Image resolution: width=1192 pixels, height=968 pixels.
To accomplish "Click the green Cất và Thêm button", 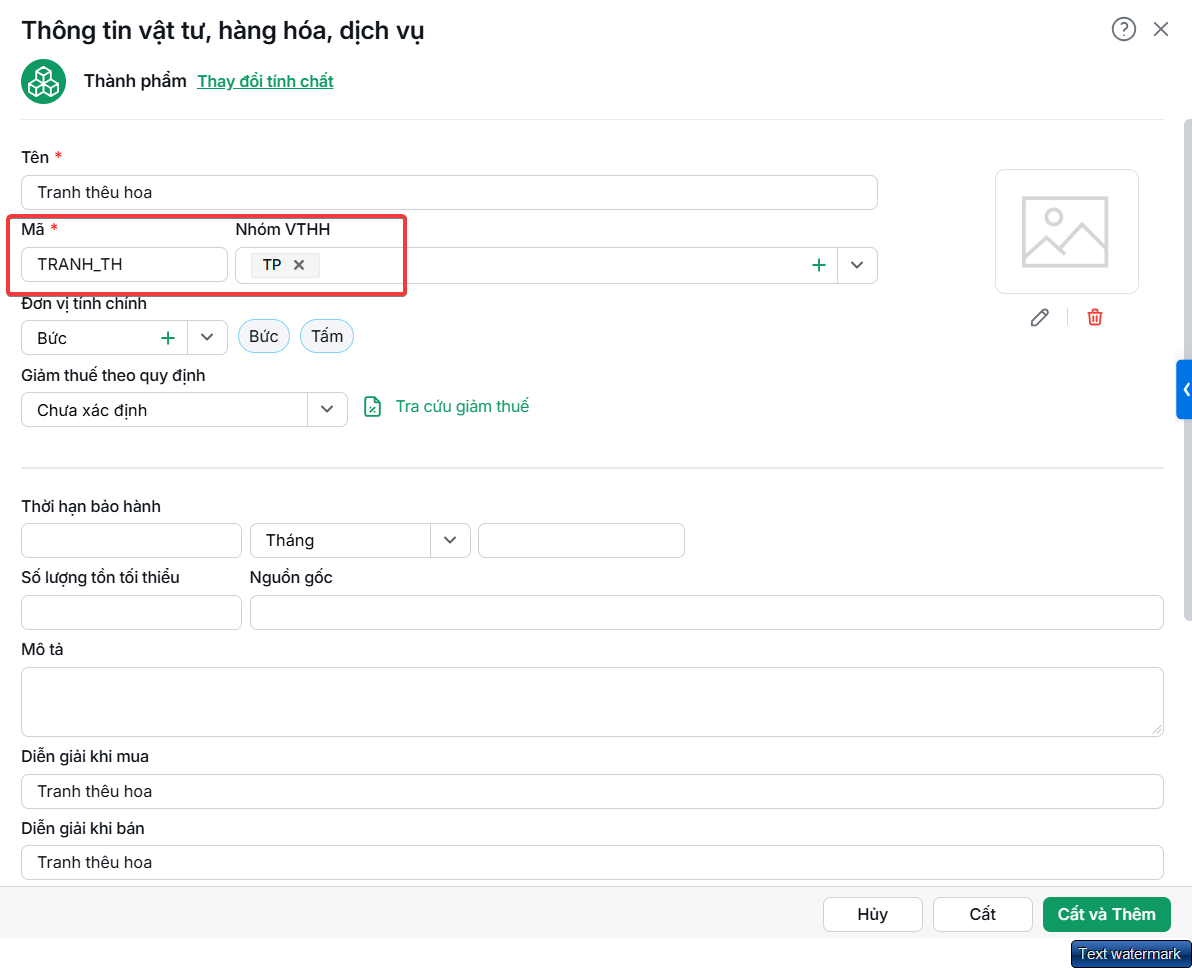I will (1107, 915).
